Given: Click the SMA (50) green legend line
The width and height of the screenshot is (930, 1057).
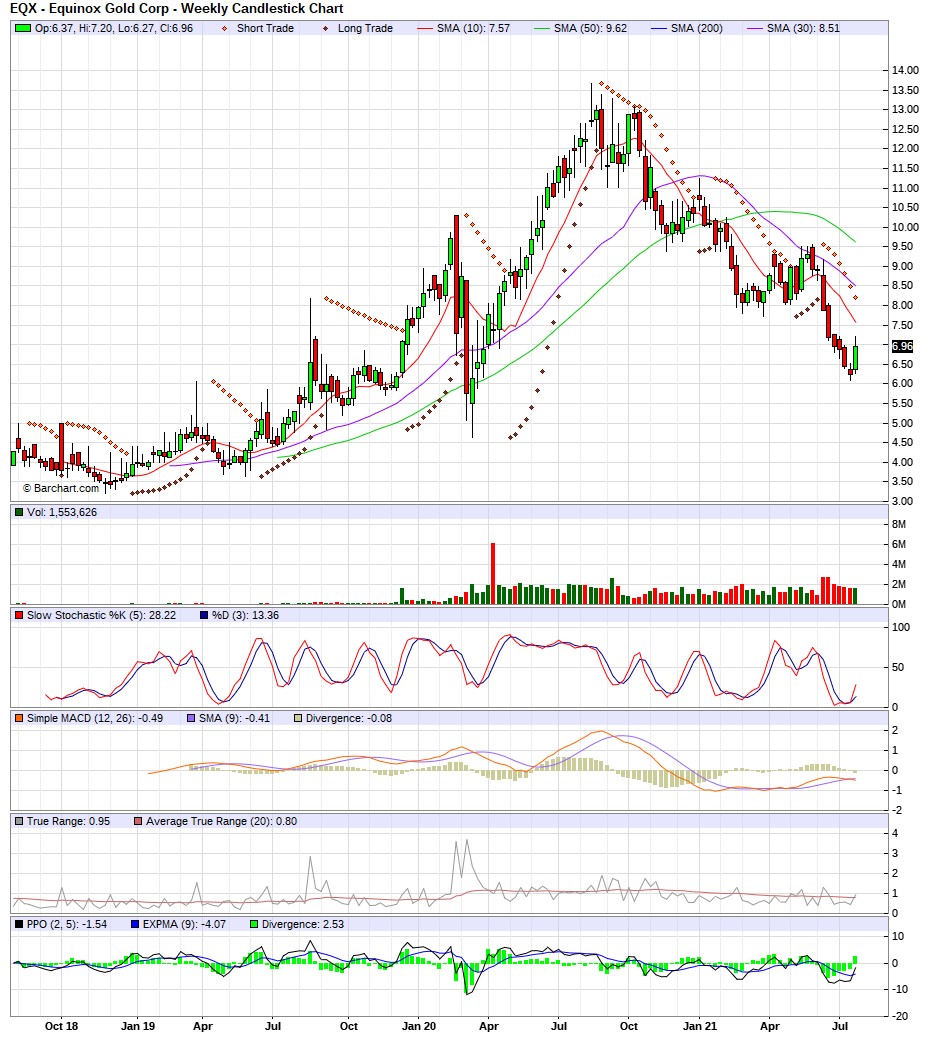Looking at the screenshot, I should click(542, 28).
